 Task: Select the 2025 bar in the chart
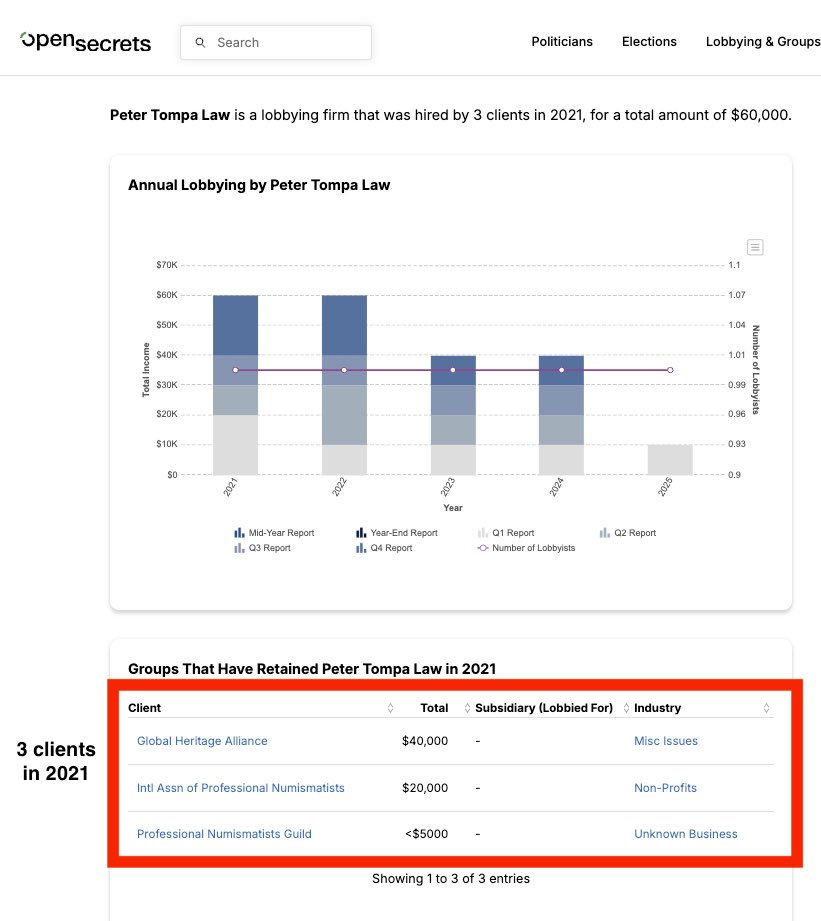[670, 459]
